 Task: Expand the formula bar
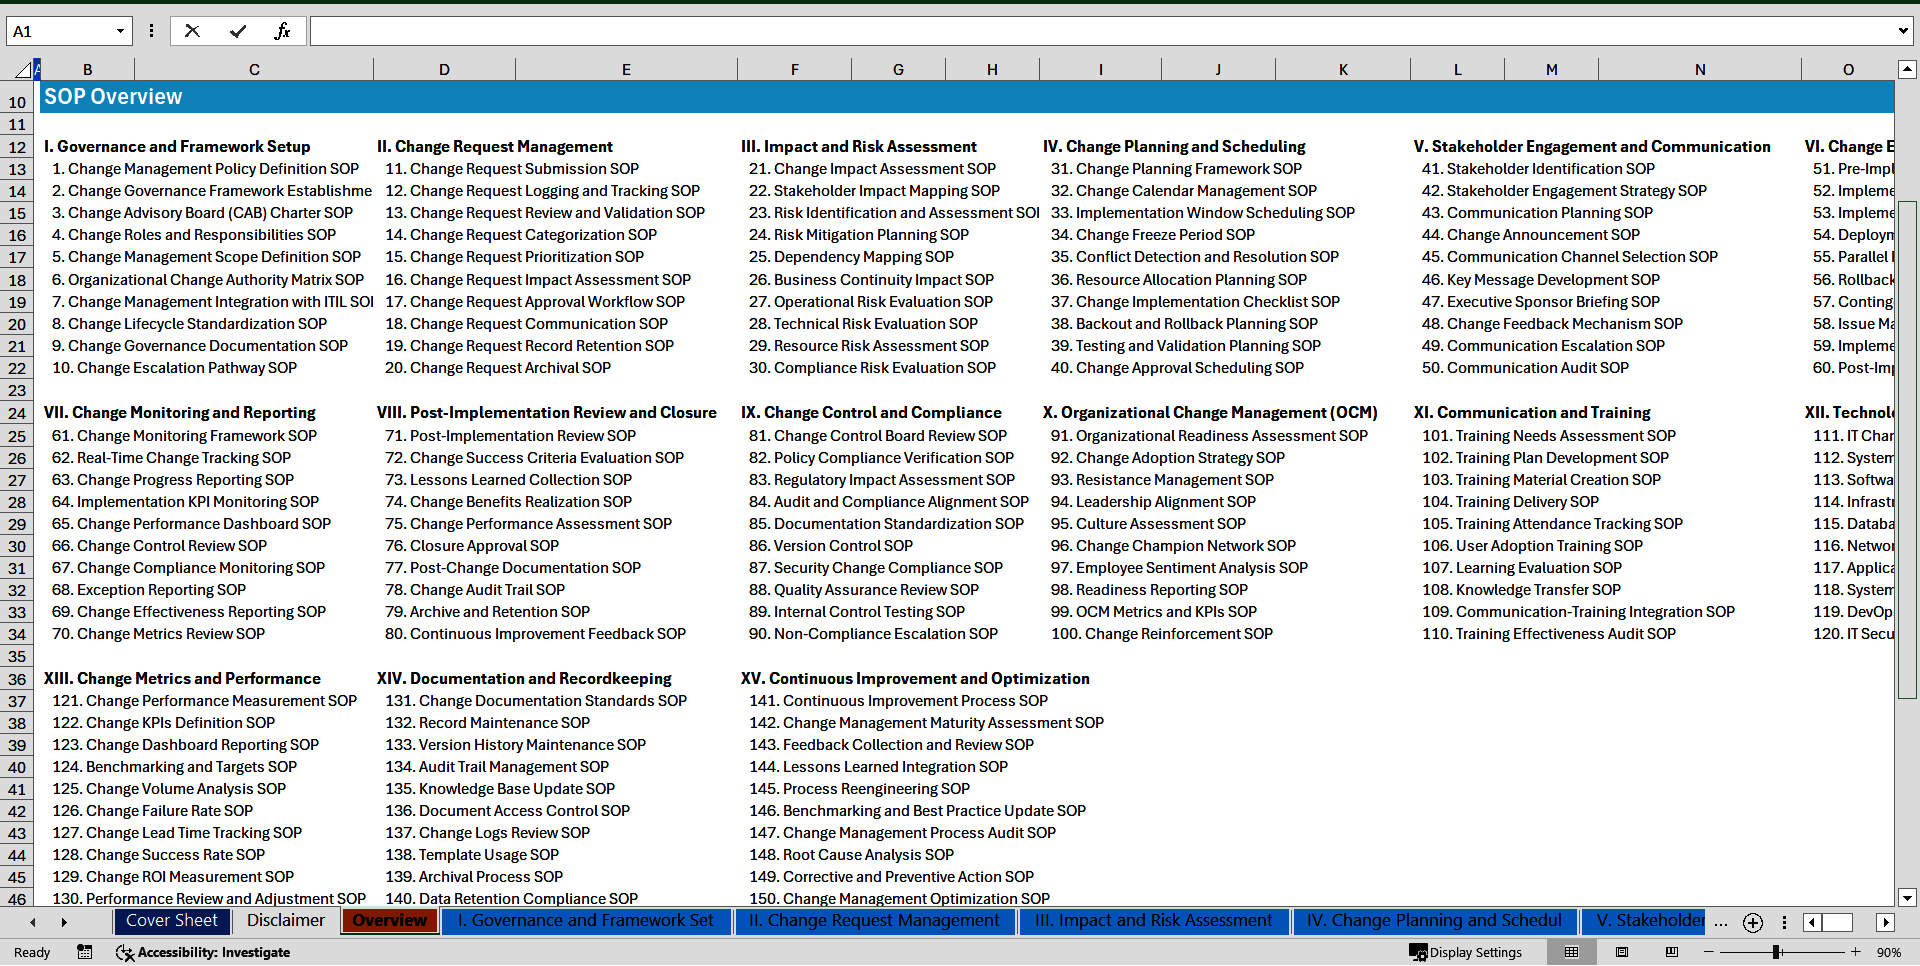point(1902,31)
